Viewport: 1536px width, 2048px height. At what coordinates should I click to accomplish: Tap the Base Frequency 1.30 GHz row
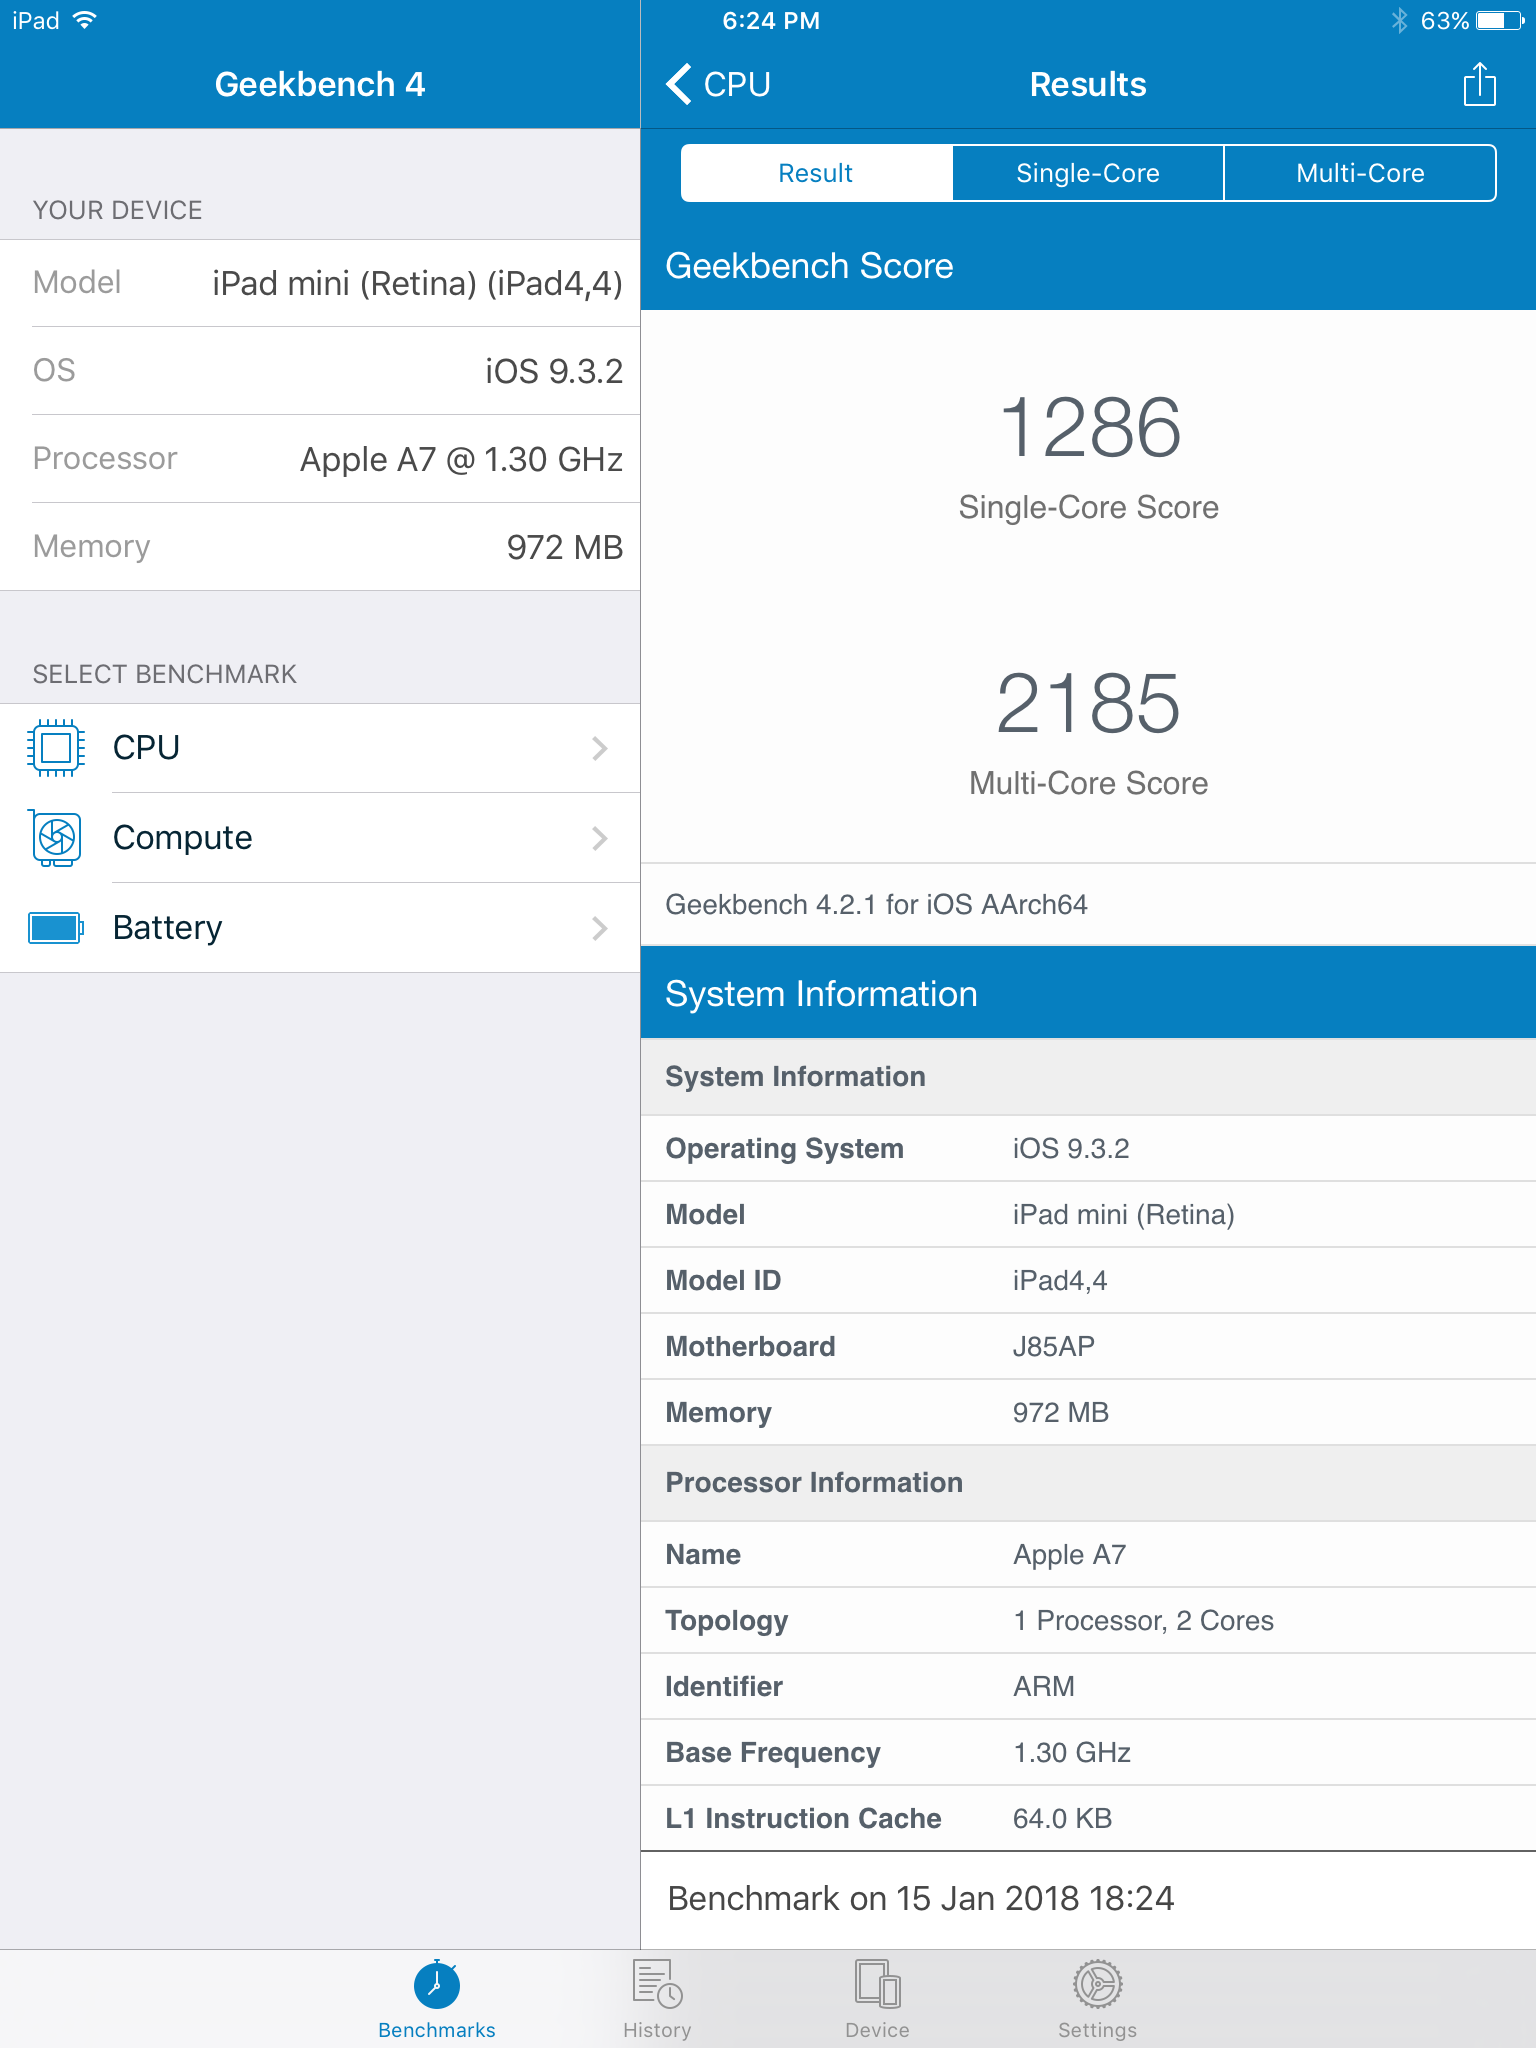click(x=1088, y=1752)
